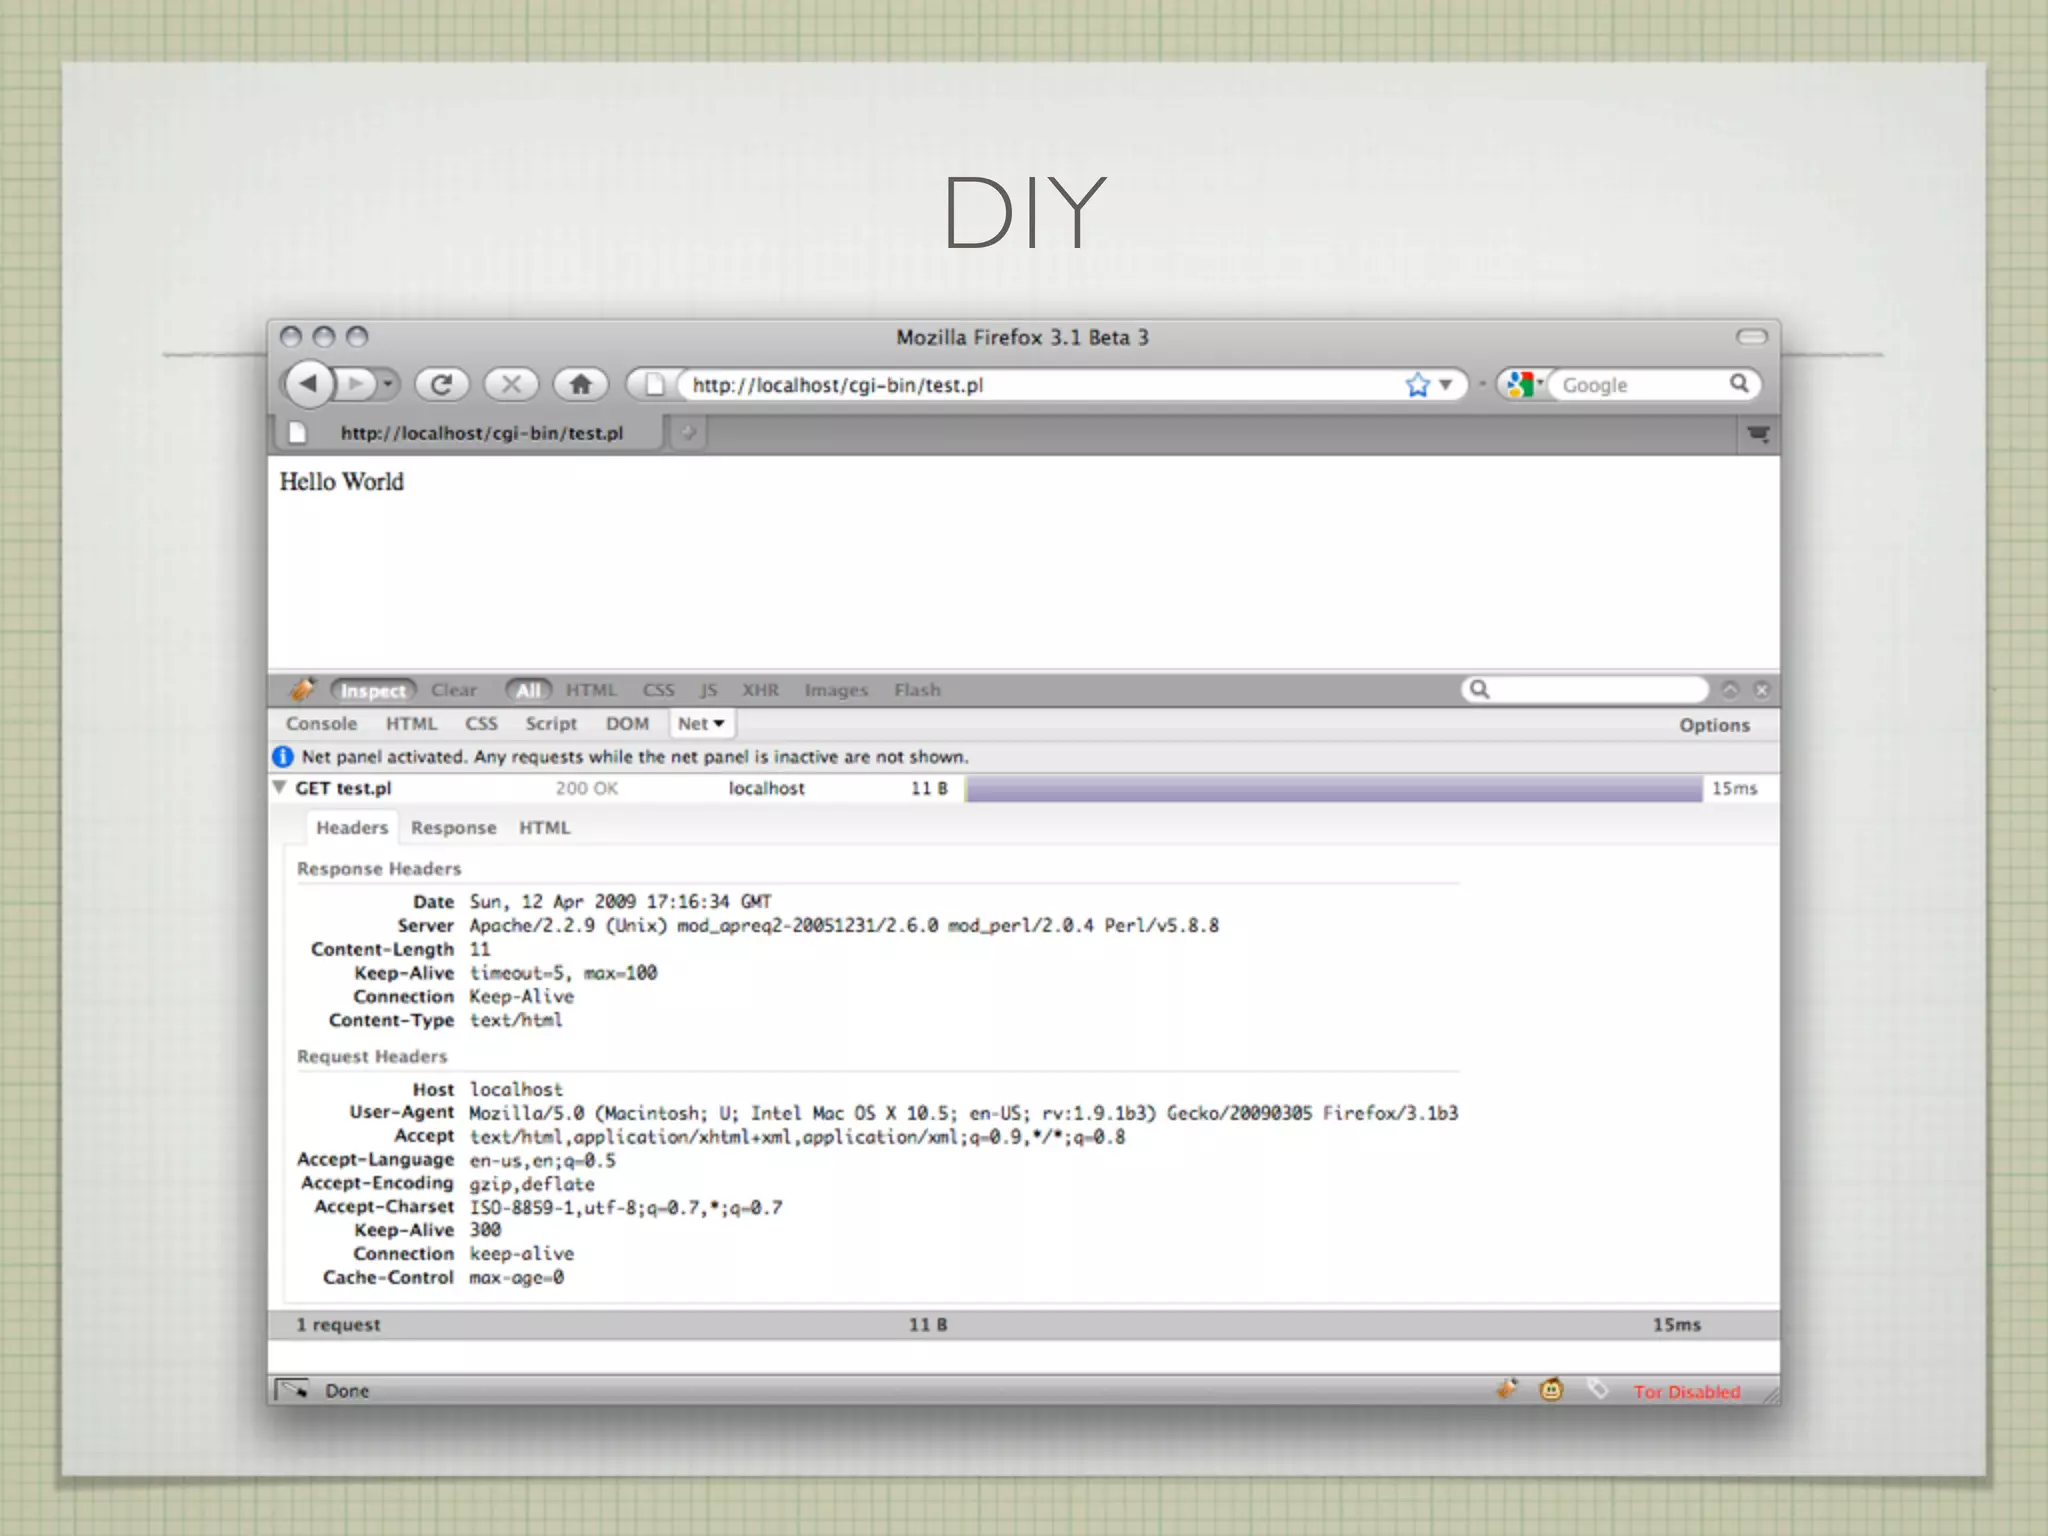Switch to the CSS panel tab
The width and height of the screenshot is (2048, 1536).
pyautogui.click(x=481, y=724)
